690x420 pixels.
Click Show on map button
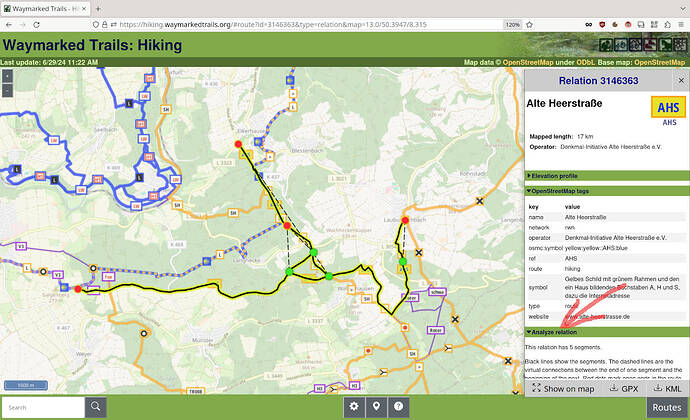click(563, 388)
